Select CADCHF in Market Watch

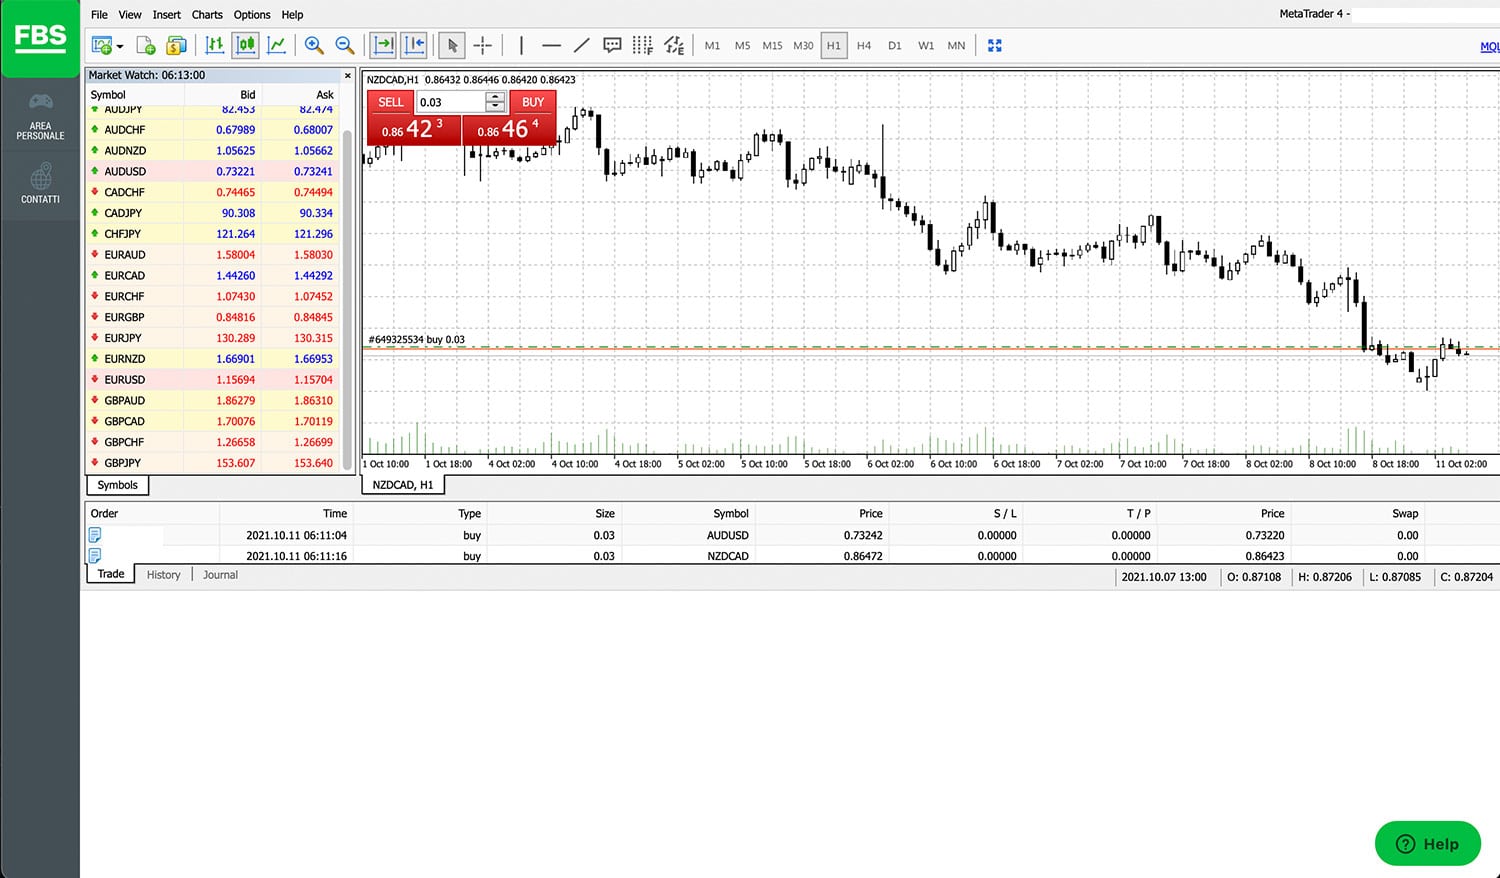pos(213,192)
